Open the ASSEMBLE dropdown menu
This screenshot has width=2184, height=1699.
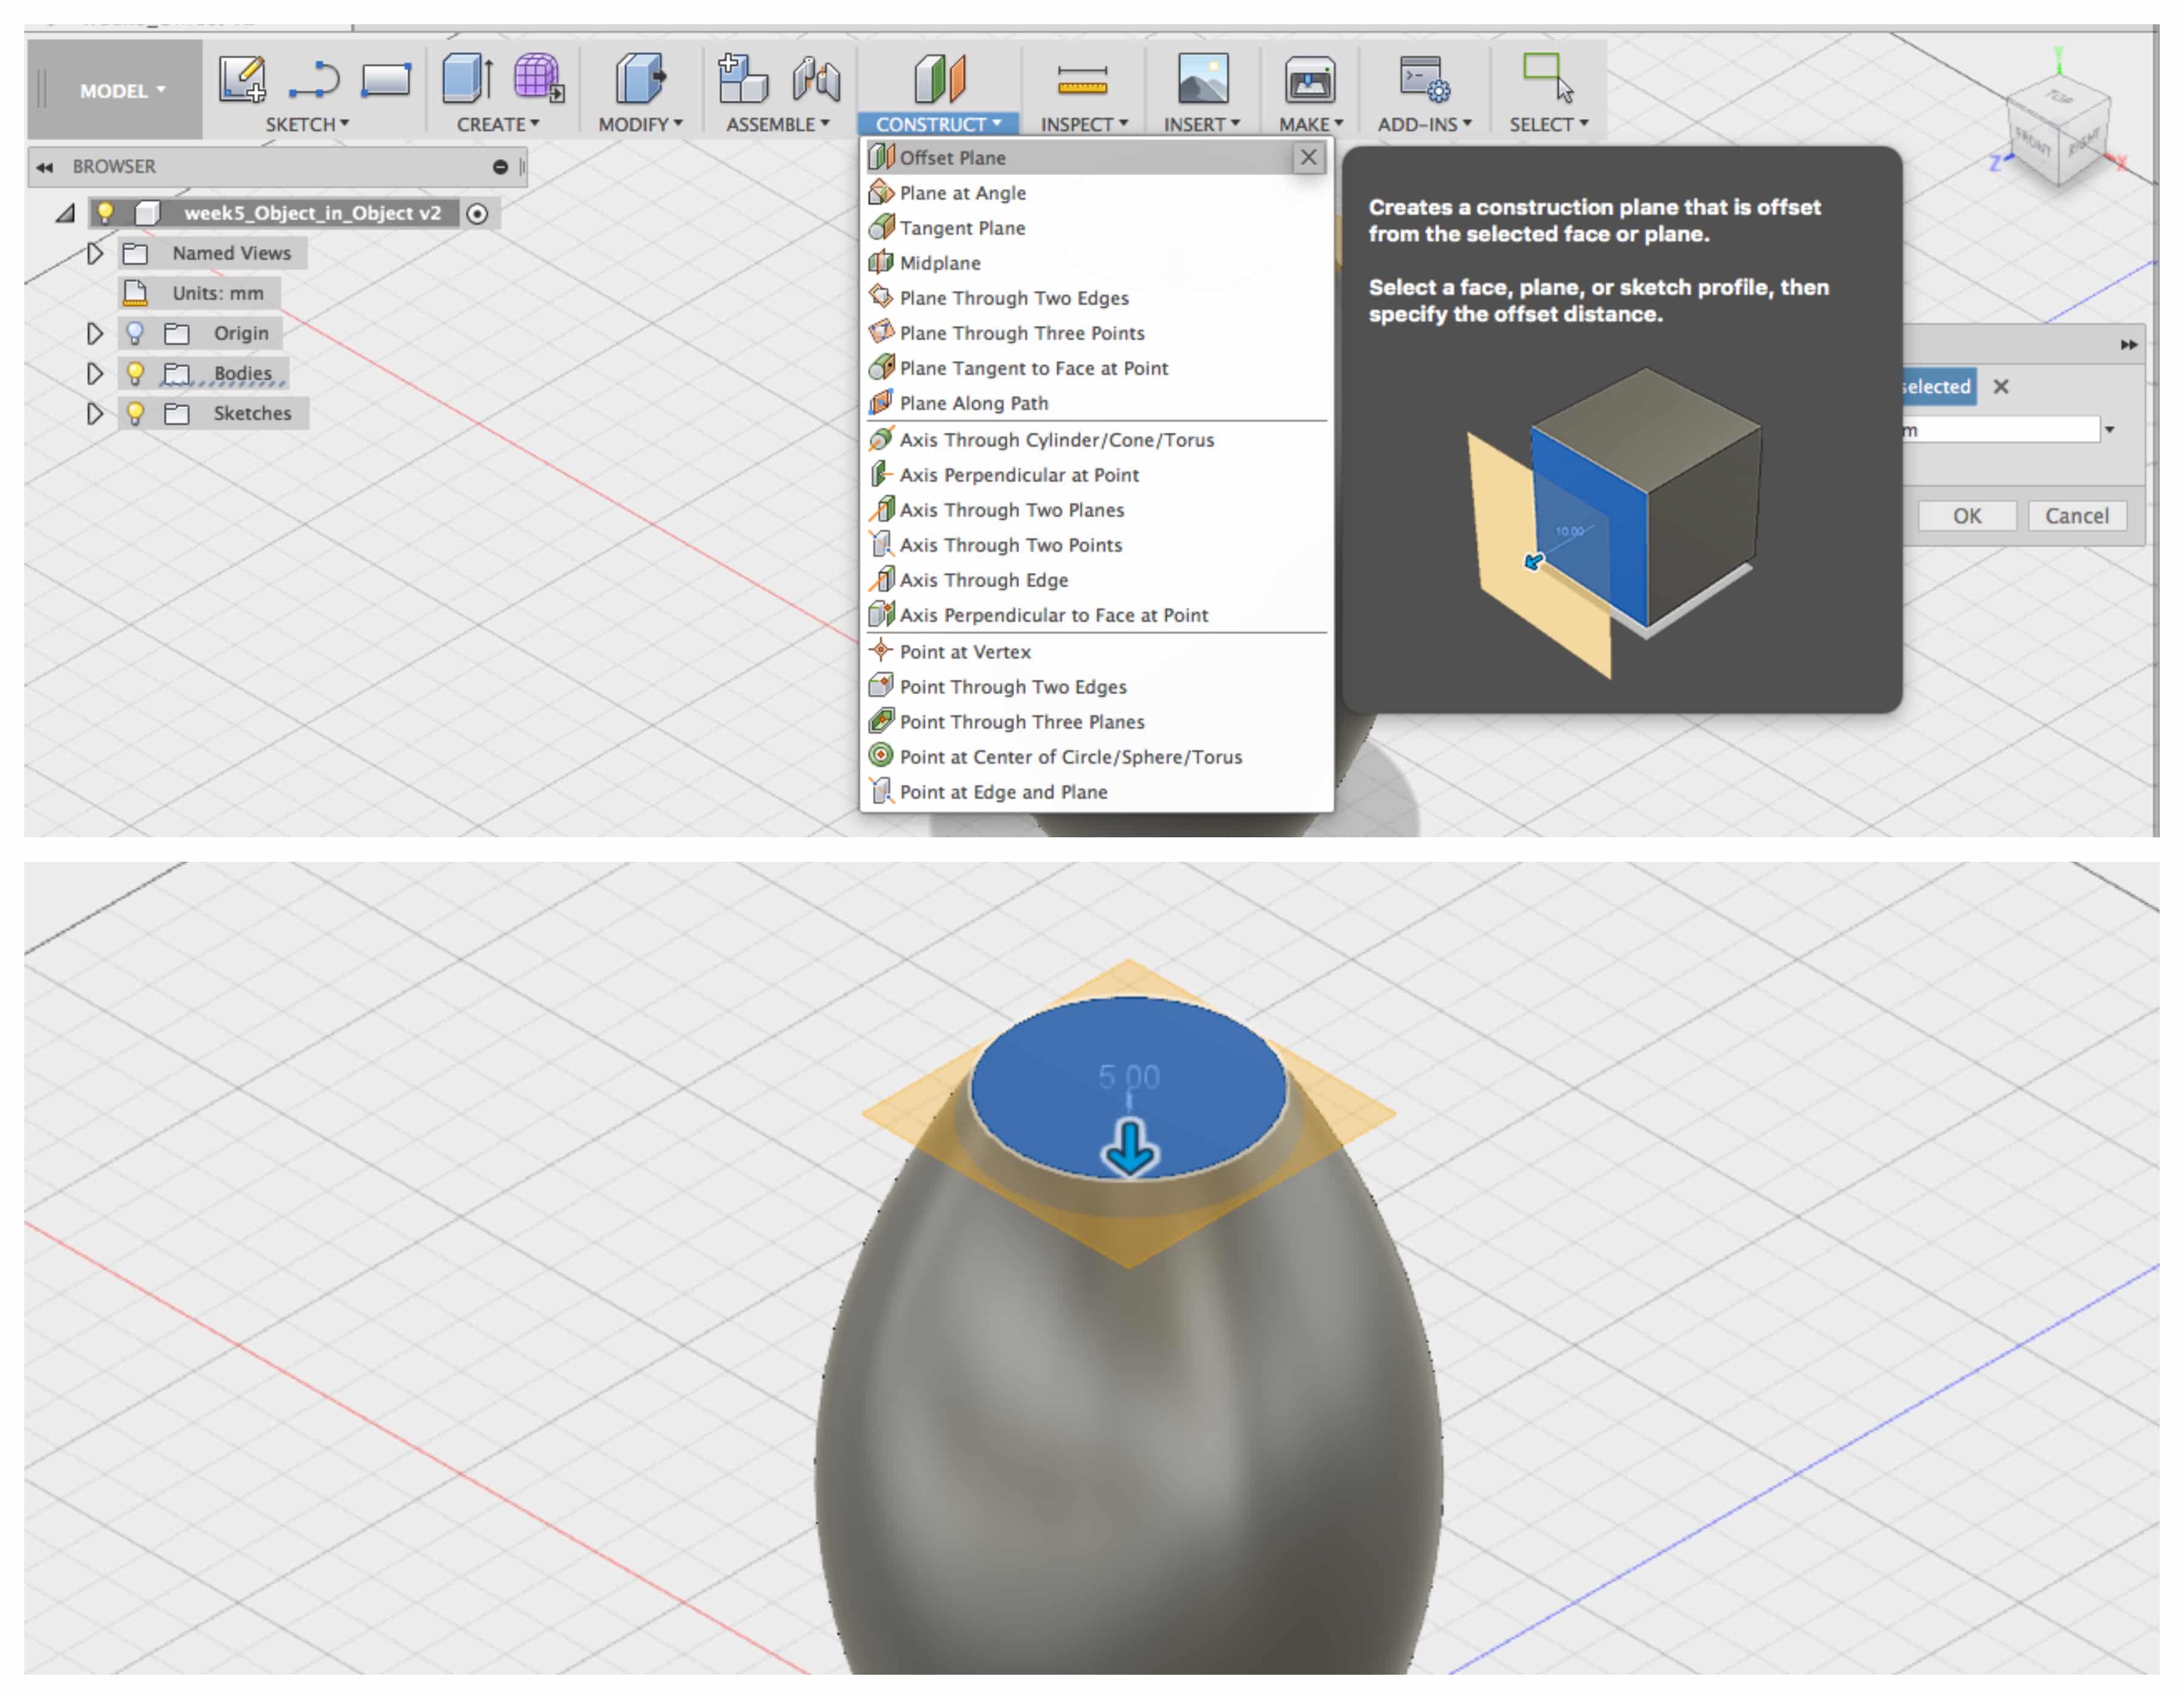click(778, 124)
